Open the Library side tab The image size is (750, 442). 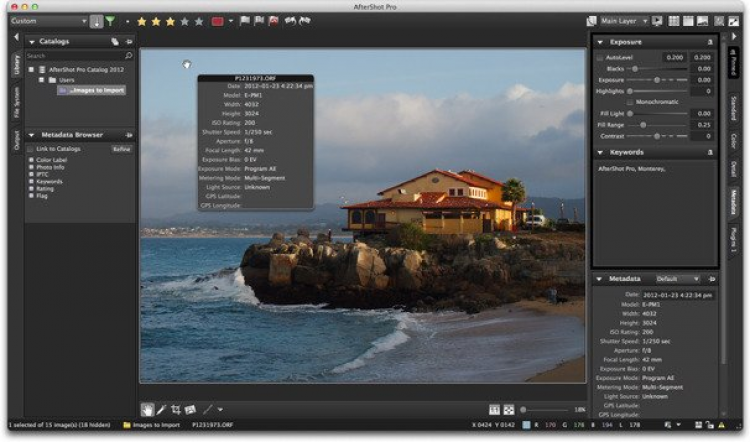click(16, 64)
